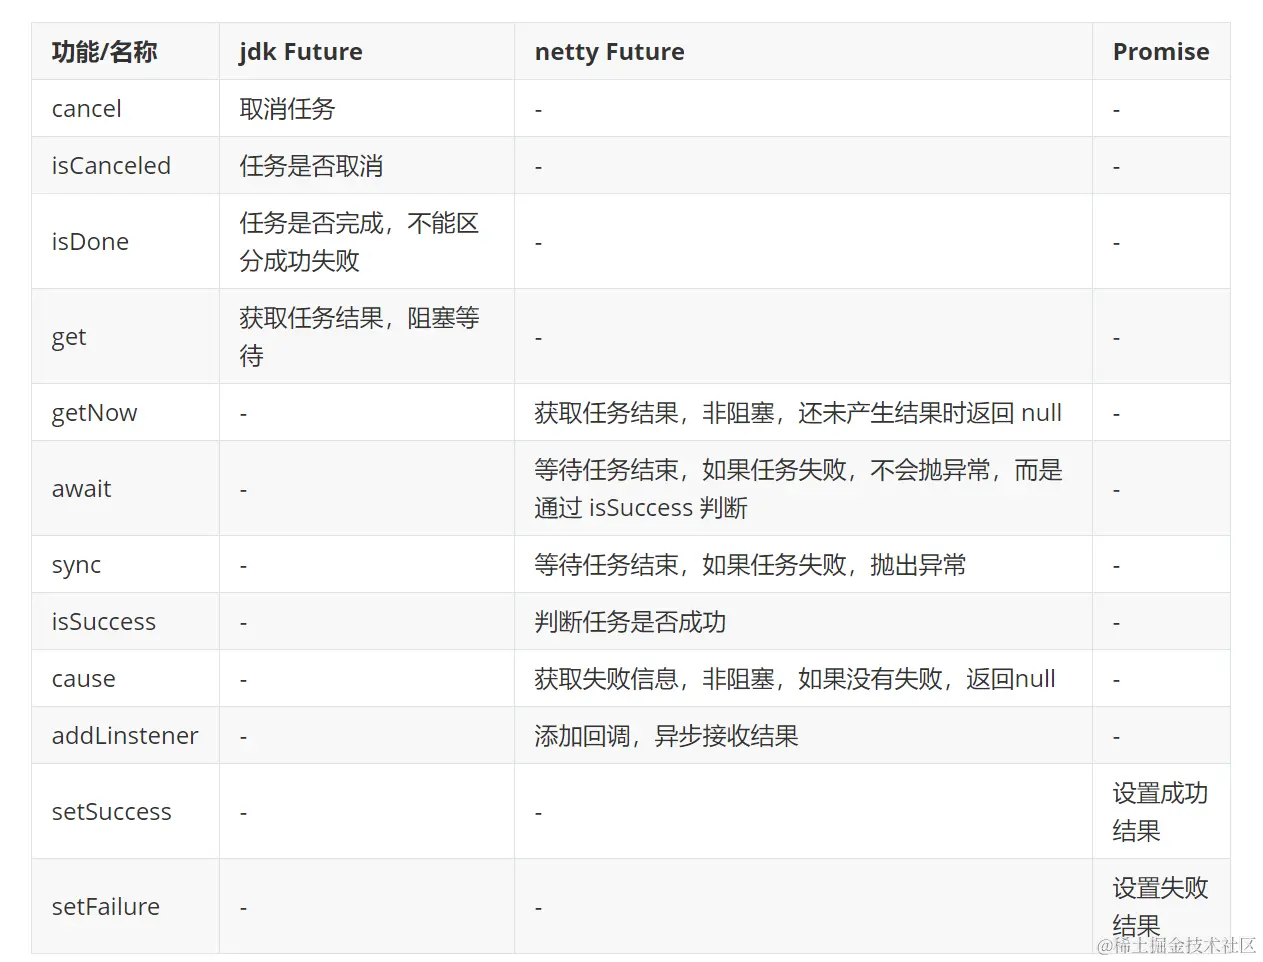Click the '添加回调，异步接收结果' cell
The image size is (1263, 962).
(x=666, y=736)
